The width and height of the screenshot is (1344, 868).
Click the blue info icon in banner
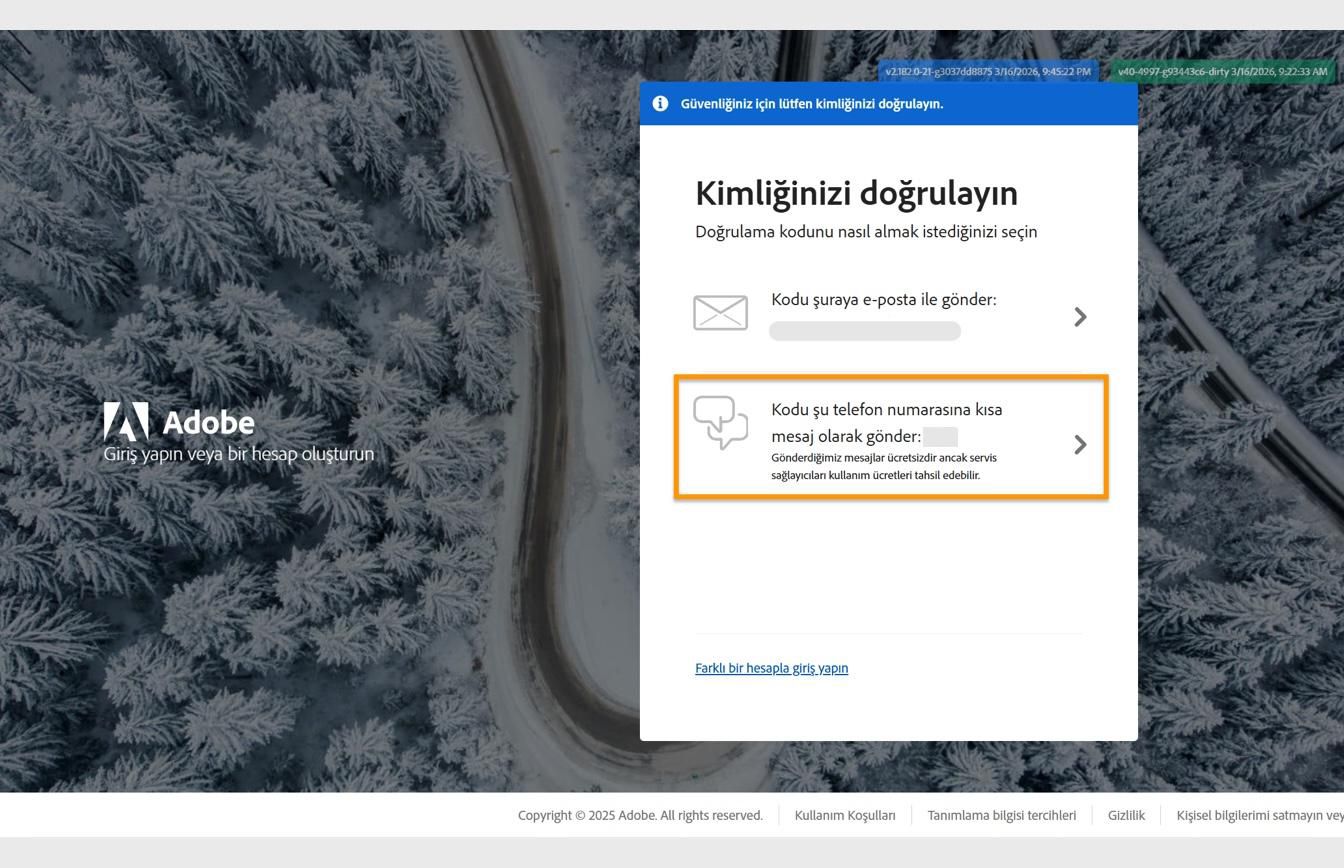tap(661, 103)
